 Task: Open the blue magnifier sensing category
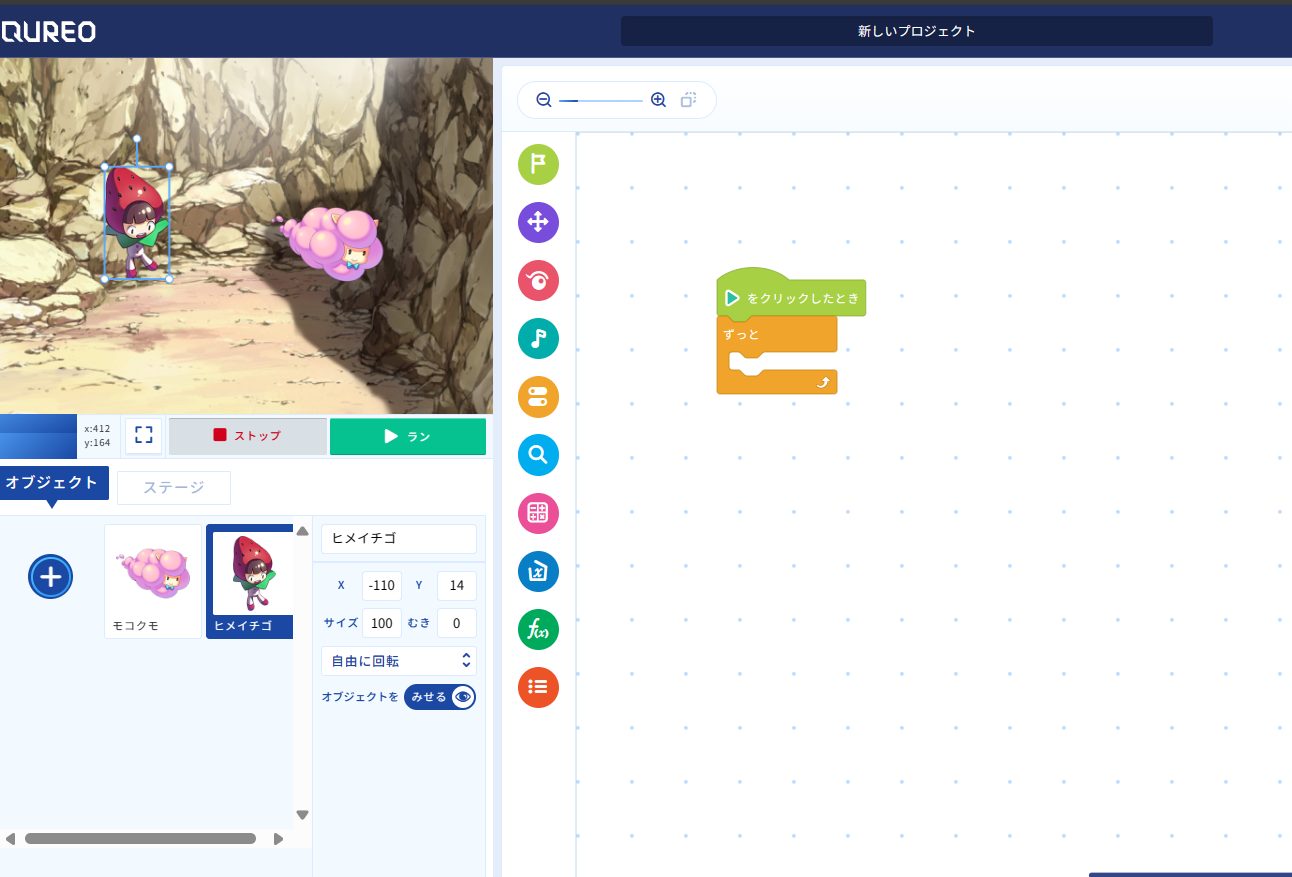click(538, 455)
